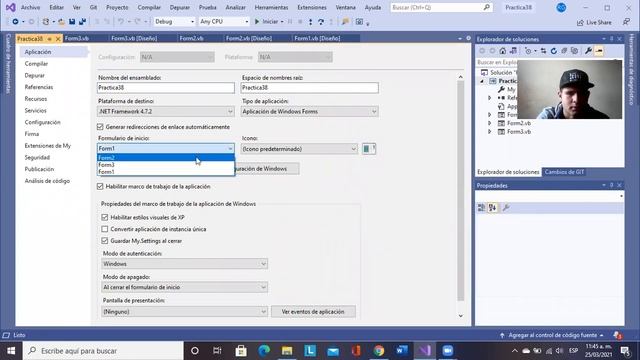Image resolution: width=640 pixels, height=360 pixels.
Task: Click the Sync with Active Document icon
Action: 543,51
